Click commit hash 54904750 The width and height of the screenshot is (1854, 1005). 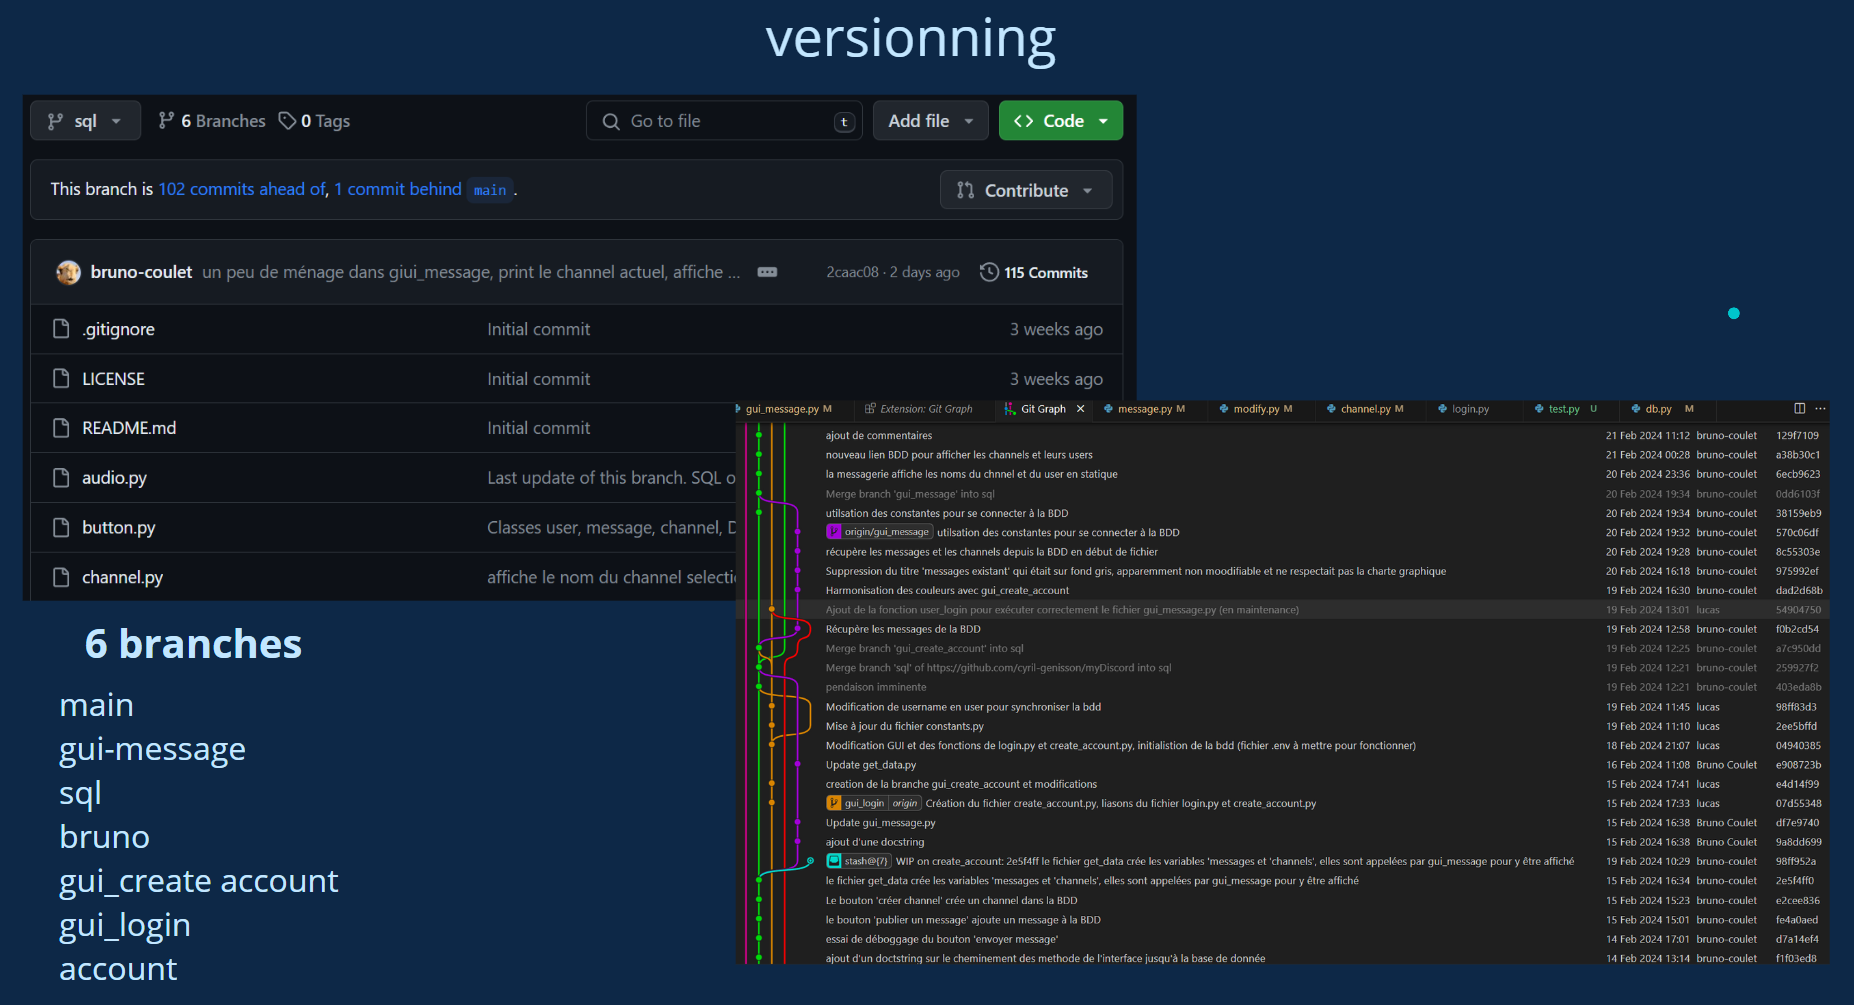pyautogui.click(x=1798, y=610)
